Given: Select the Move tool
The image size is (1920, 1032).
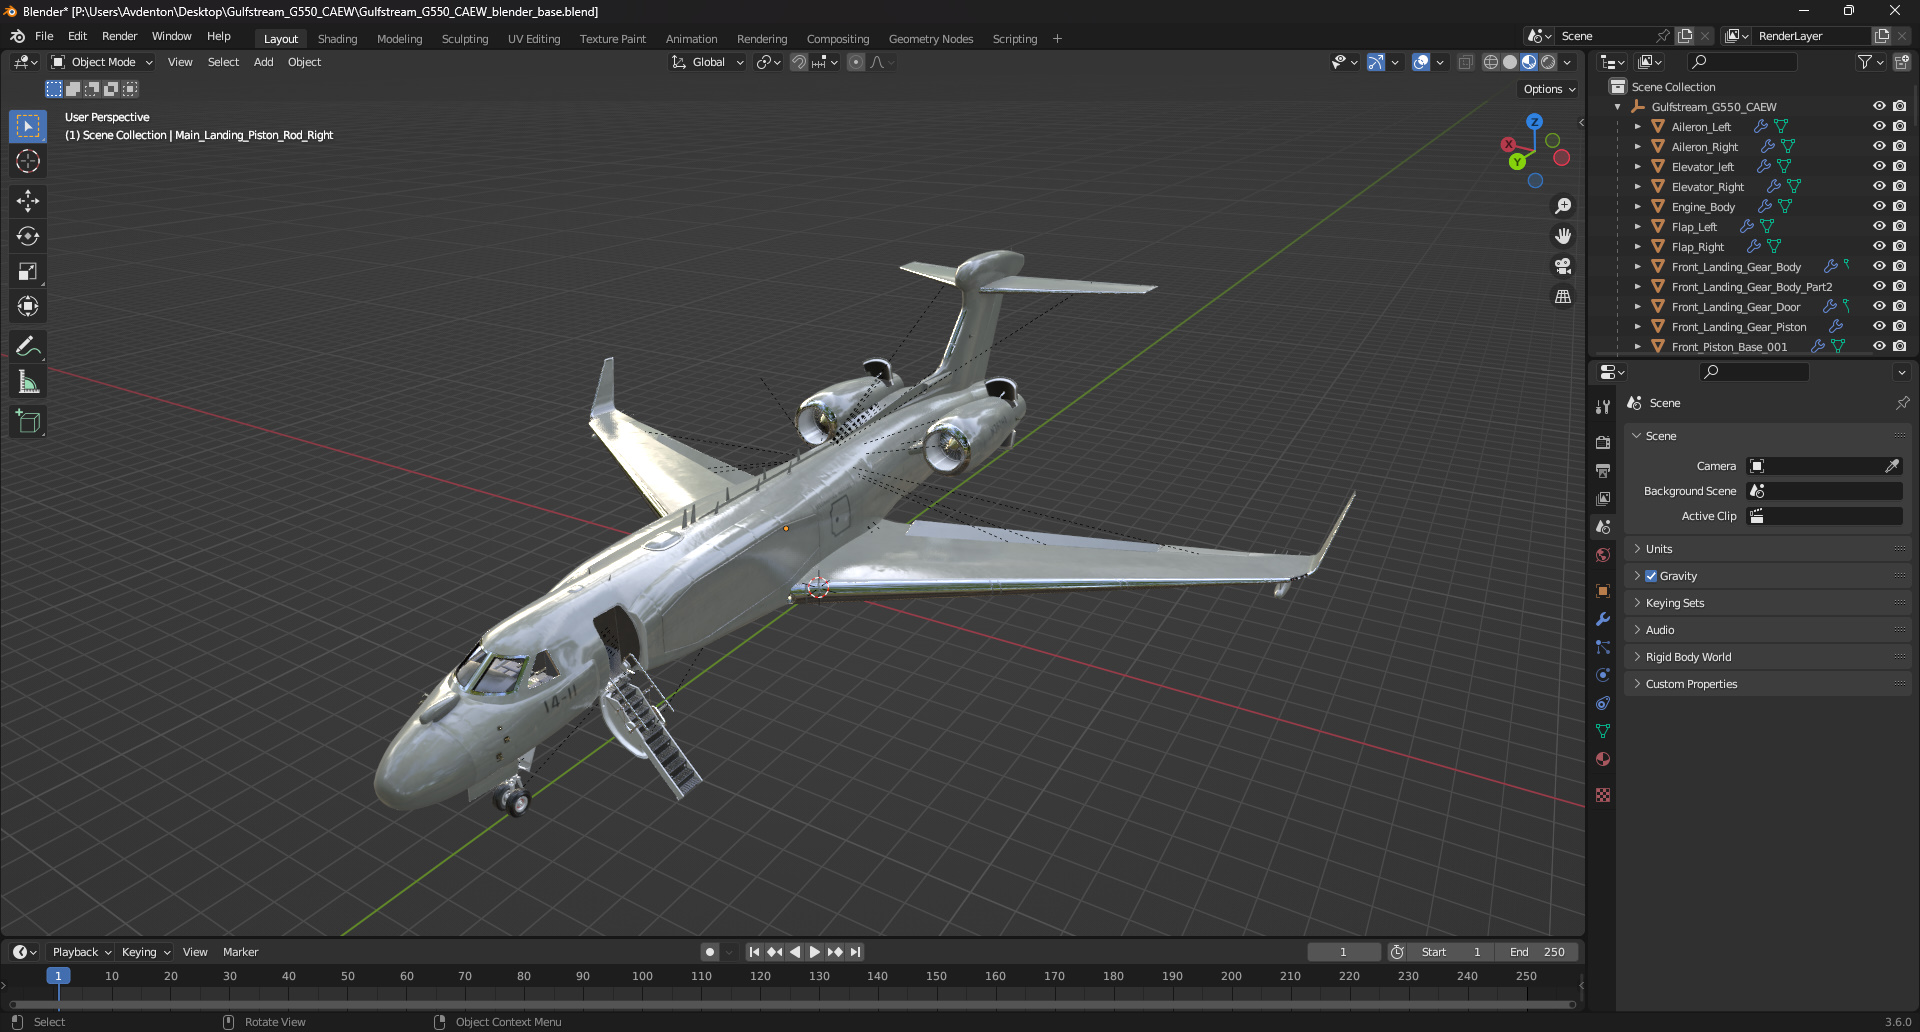Looking at the screenshot, I should [x=28, y=201].
